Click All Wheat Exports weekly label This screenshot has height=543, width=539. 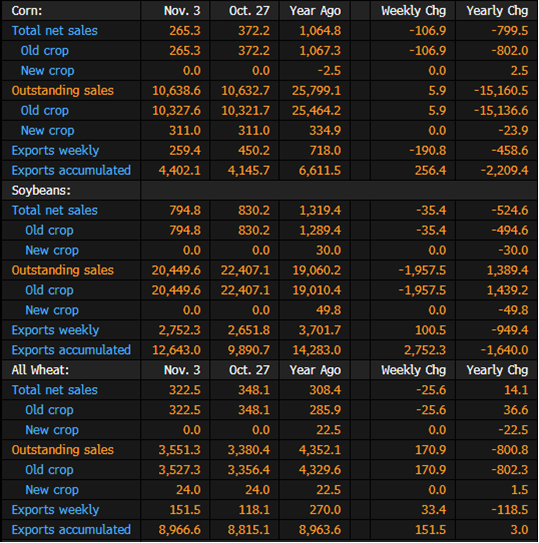[55, 510]
